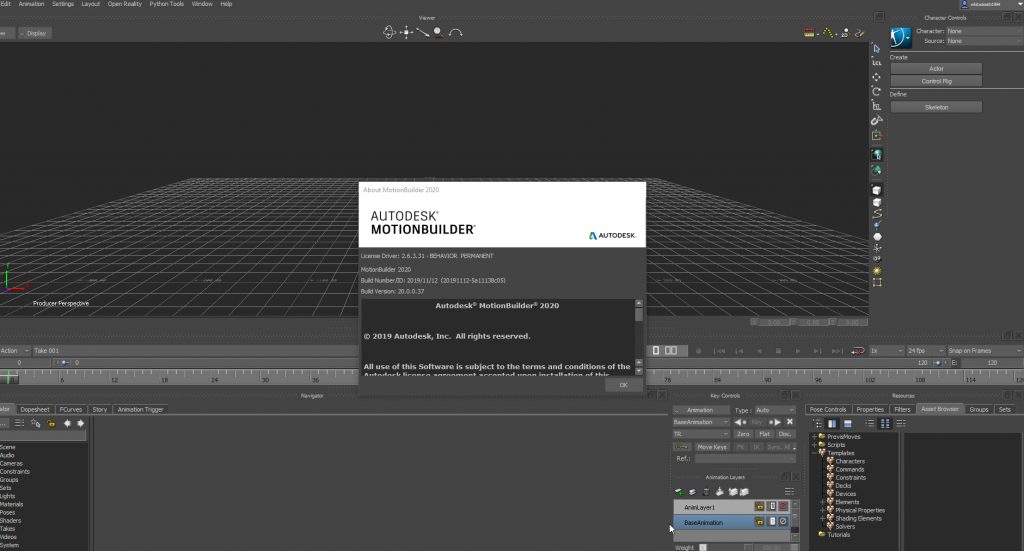Screen dimensions: 1024x551
Task: Click the Skeleton button
Action: (936, 107)
